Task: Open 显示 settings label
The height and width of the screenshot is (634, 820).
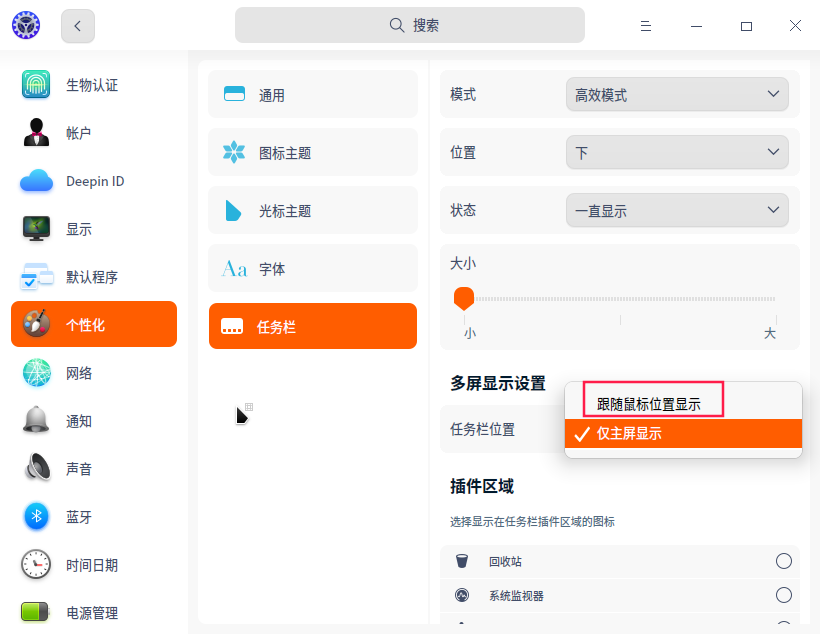Action: tap(78, 229)
